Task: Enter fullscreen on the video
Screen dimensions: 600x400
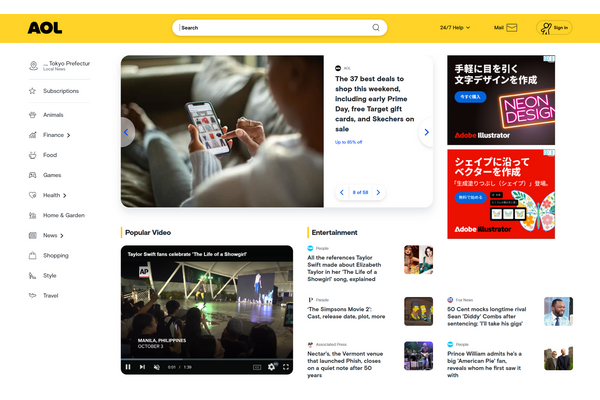Action: pyautogui.click(x=286, y=367)
